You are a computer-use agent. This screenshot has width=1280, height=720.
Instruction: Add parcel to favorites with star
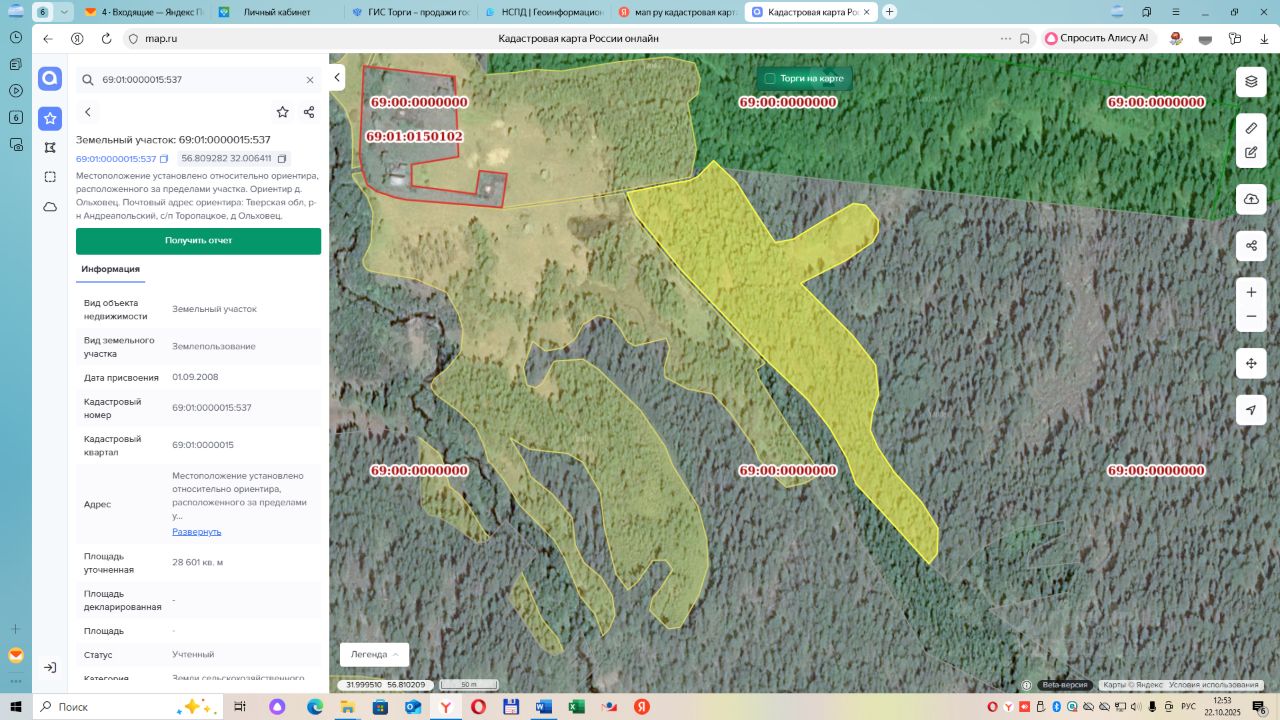[282, 112]
